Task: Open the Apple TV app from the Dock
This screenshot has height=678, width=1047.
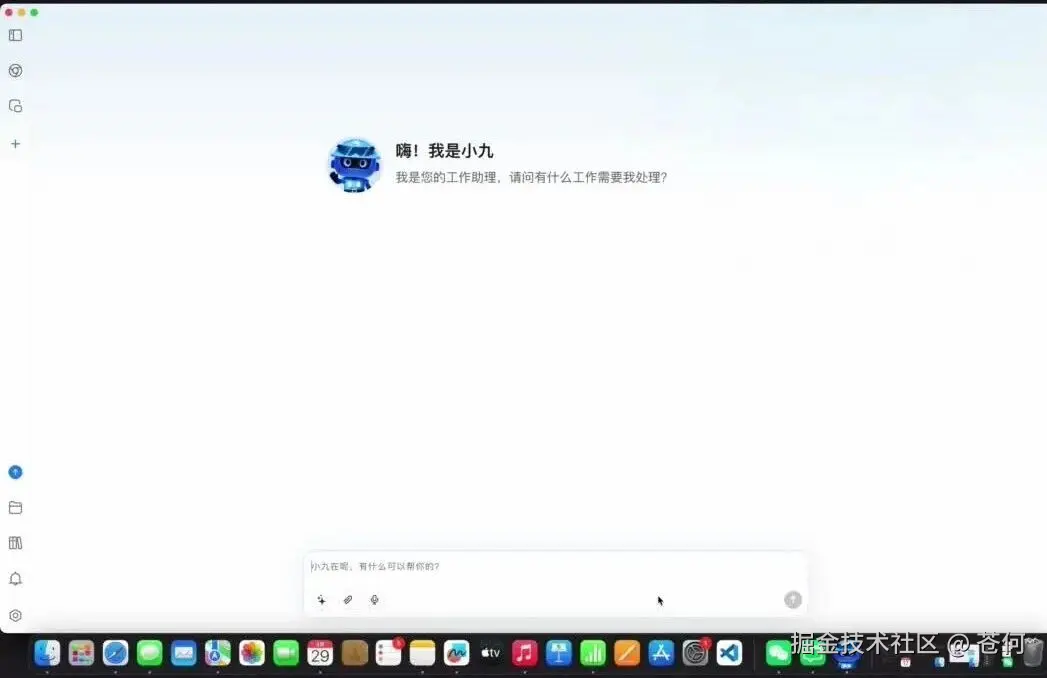Action: [490, 653]
